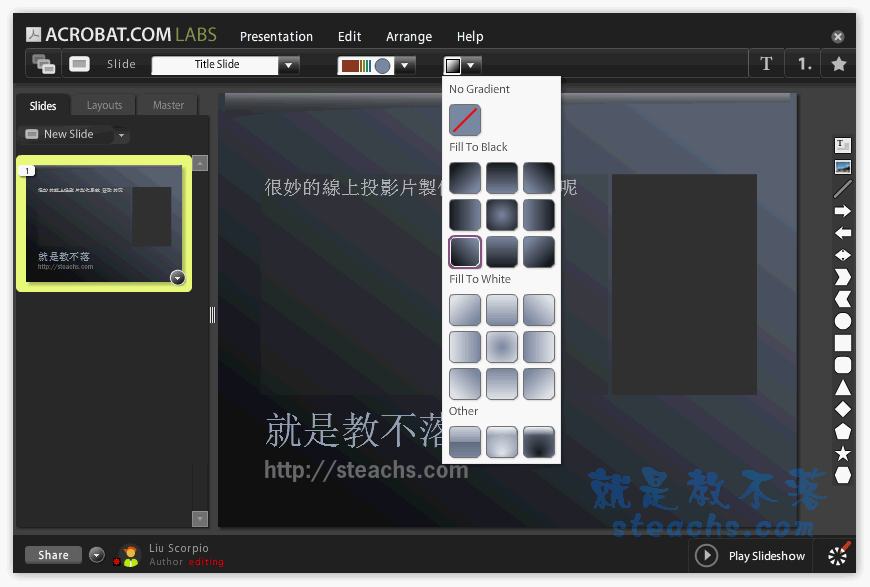Screen dimensions: 870x587
Task: Select slide 1 thumbnail
Action: tap(104, 224)
